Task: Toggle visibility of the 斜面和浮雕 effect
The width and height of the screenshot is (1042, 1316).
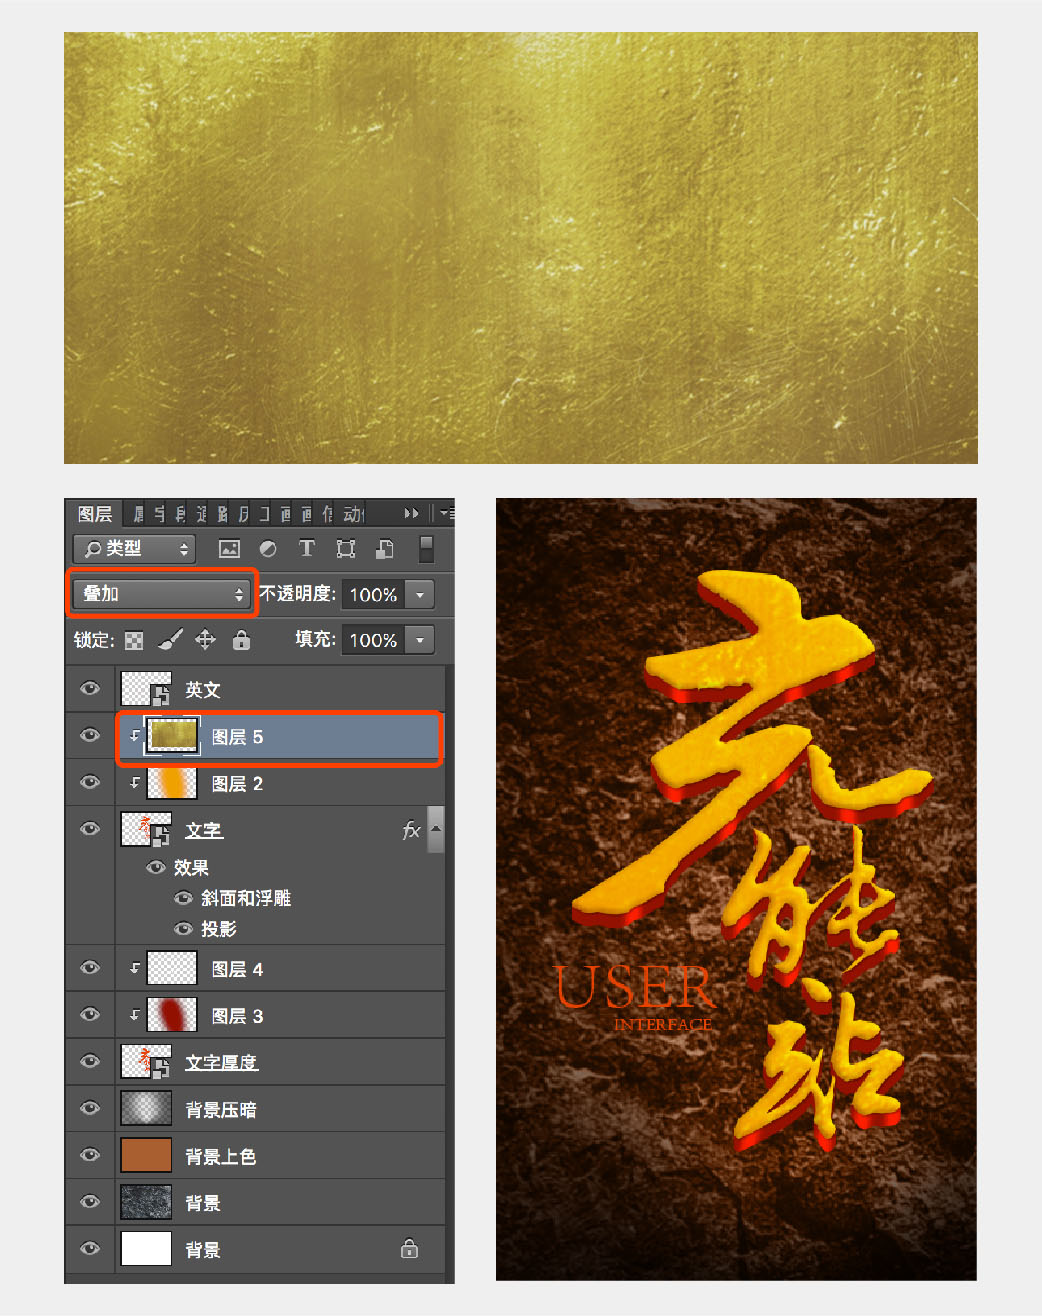Action: pyautogui.click(x=183, y=898)
